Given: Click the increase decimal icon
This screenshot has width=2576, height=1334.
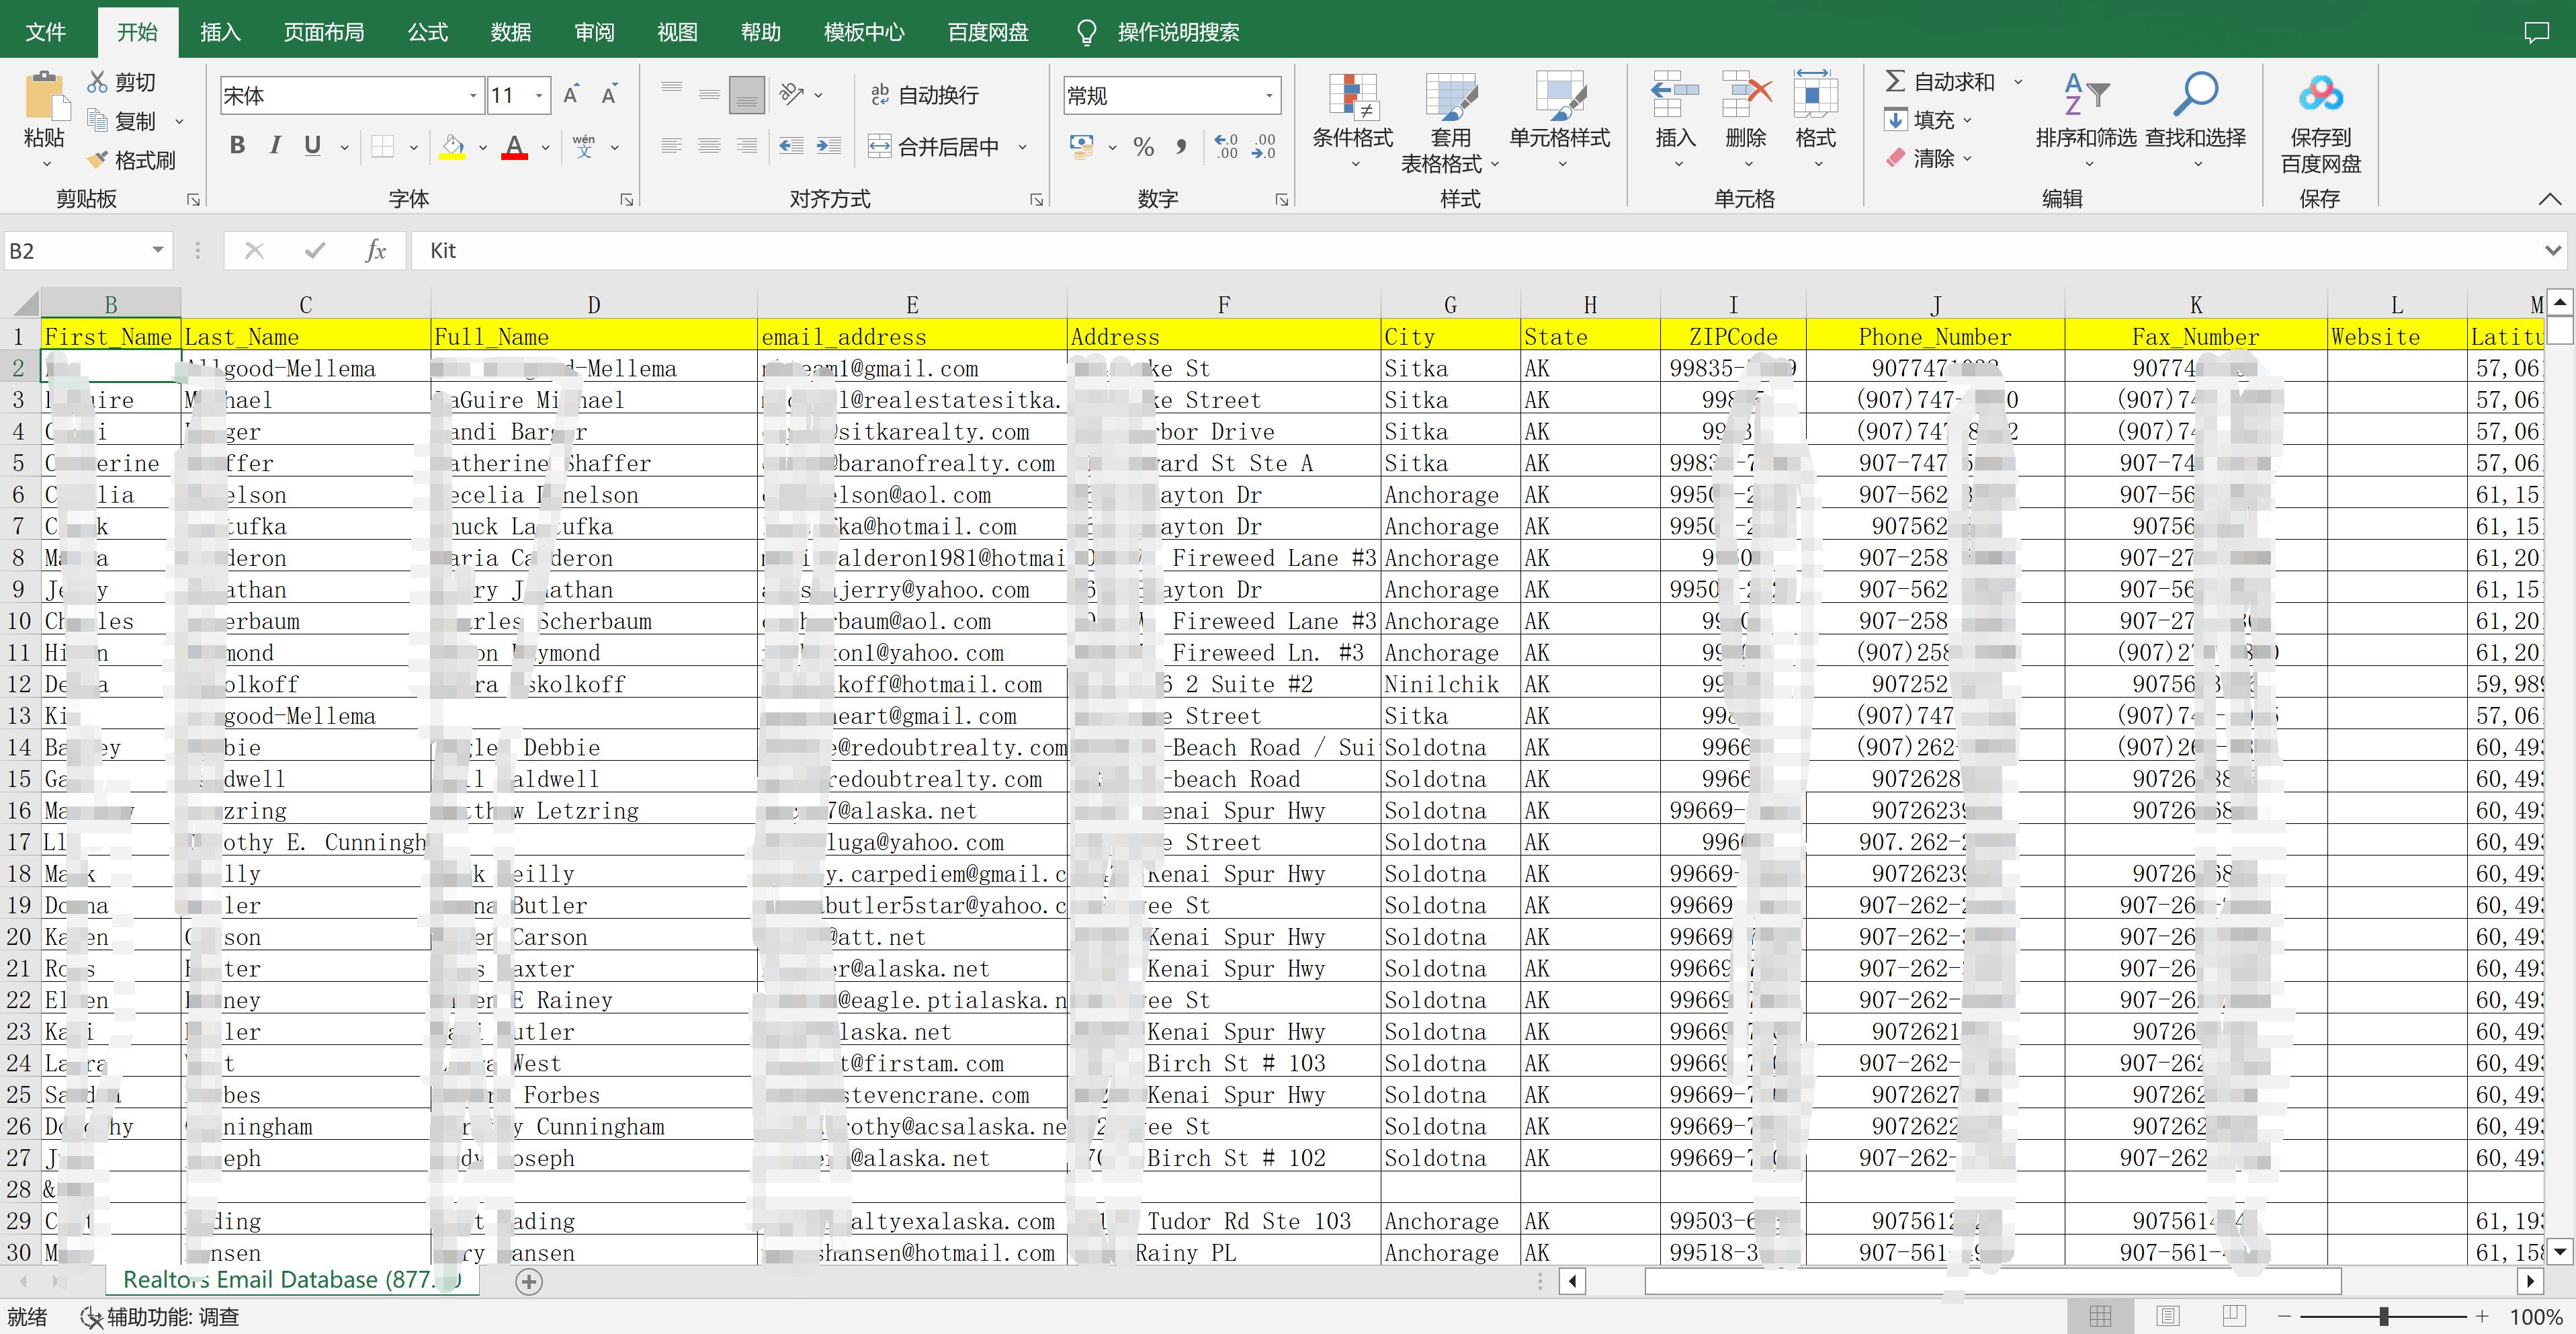Looking at the screenshot, I should (x=1226, y=147).
